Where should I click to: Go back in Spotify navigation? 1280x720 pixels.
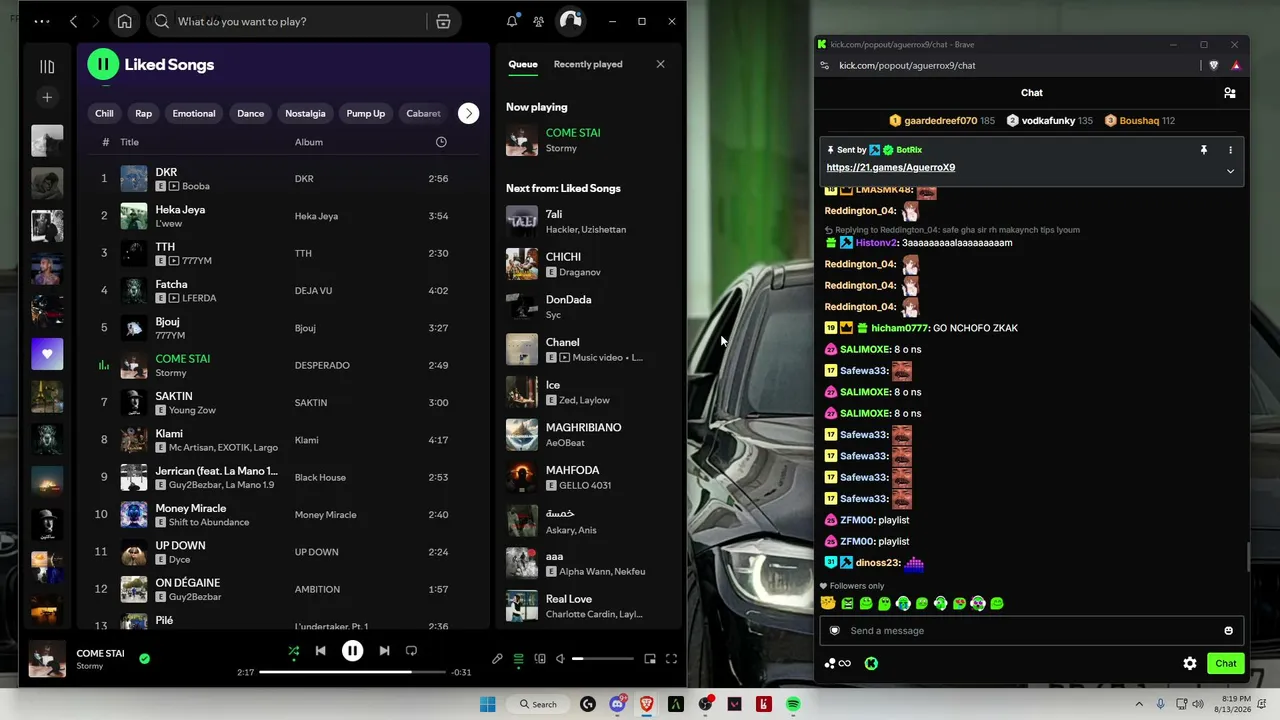(x=73, y=21)
